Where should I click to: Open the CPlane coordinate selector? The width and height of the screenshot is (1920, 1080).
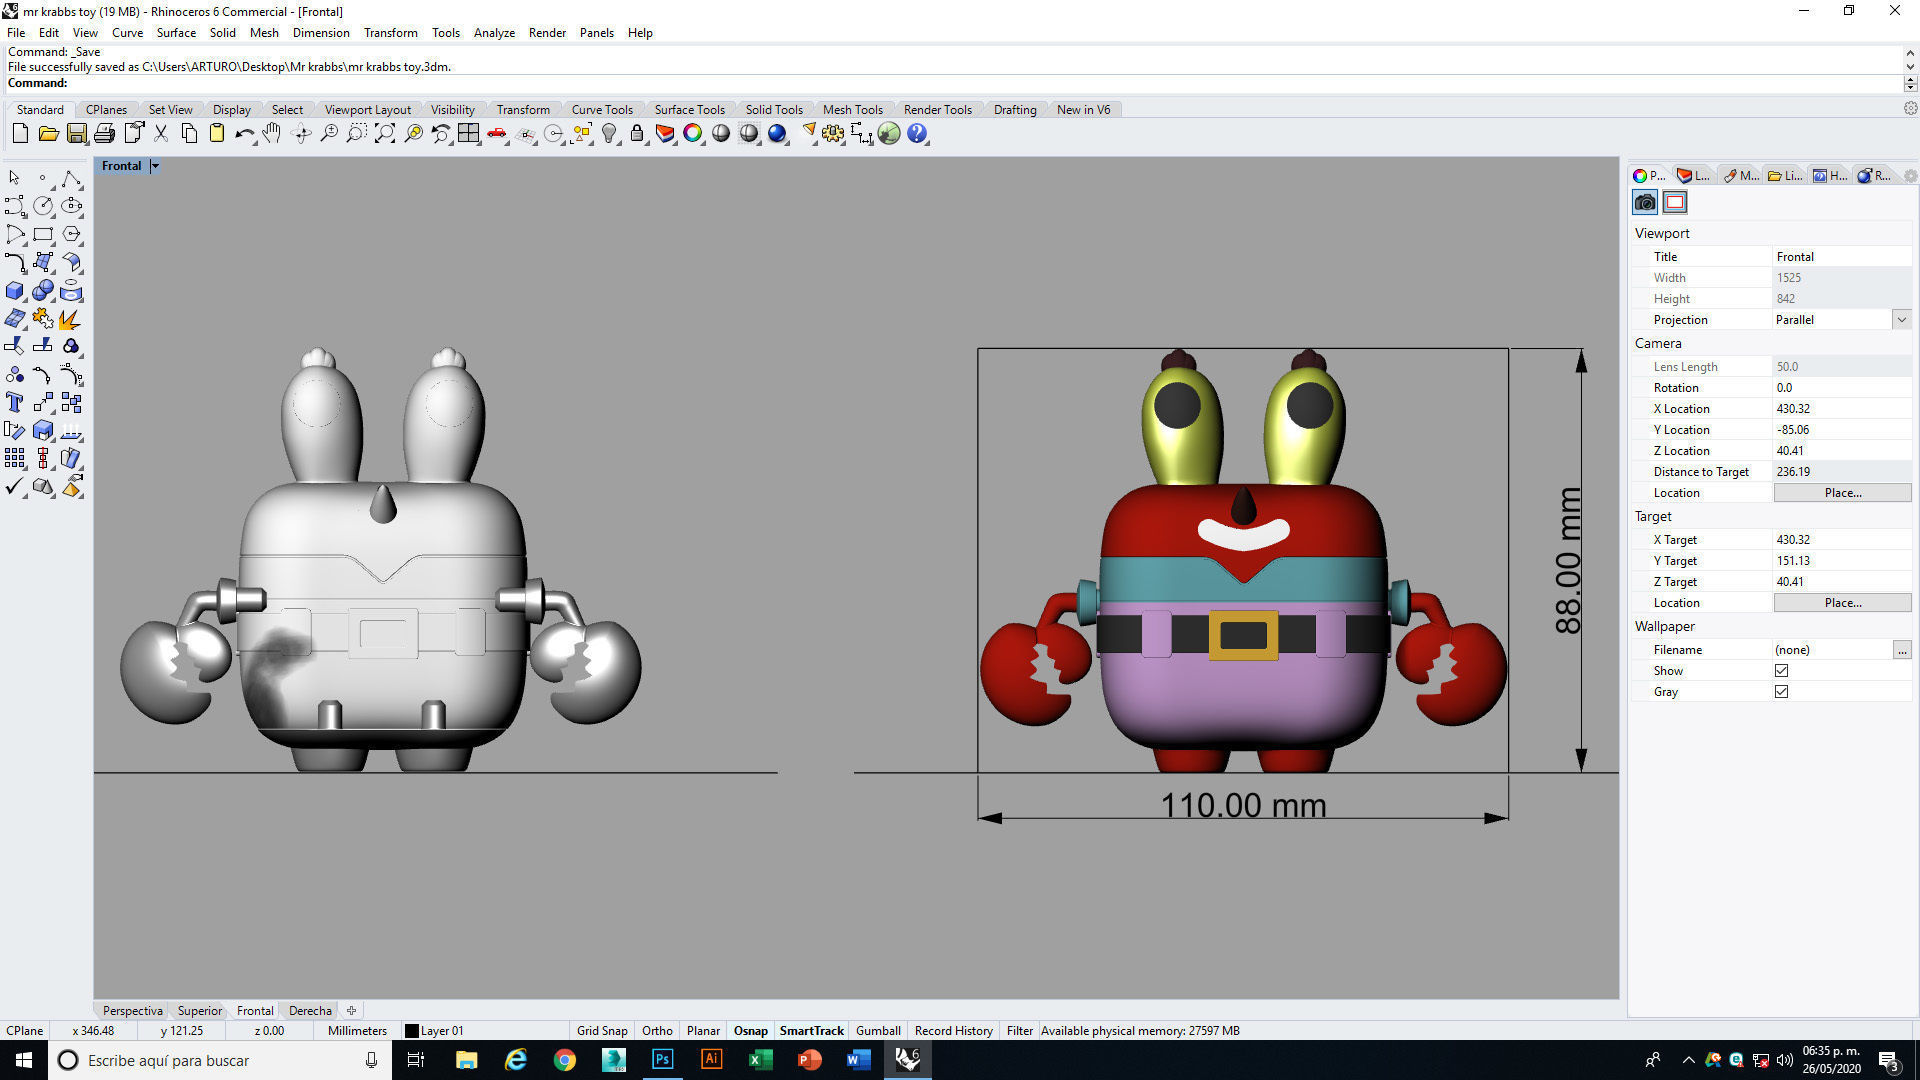pyautogui.click(x=25, y=1031)
